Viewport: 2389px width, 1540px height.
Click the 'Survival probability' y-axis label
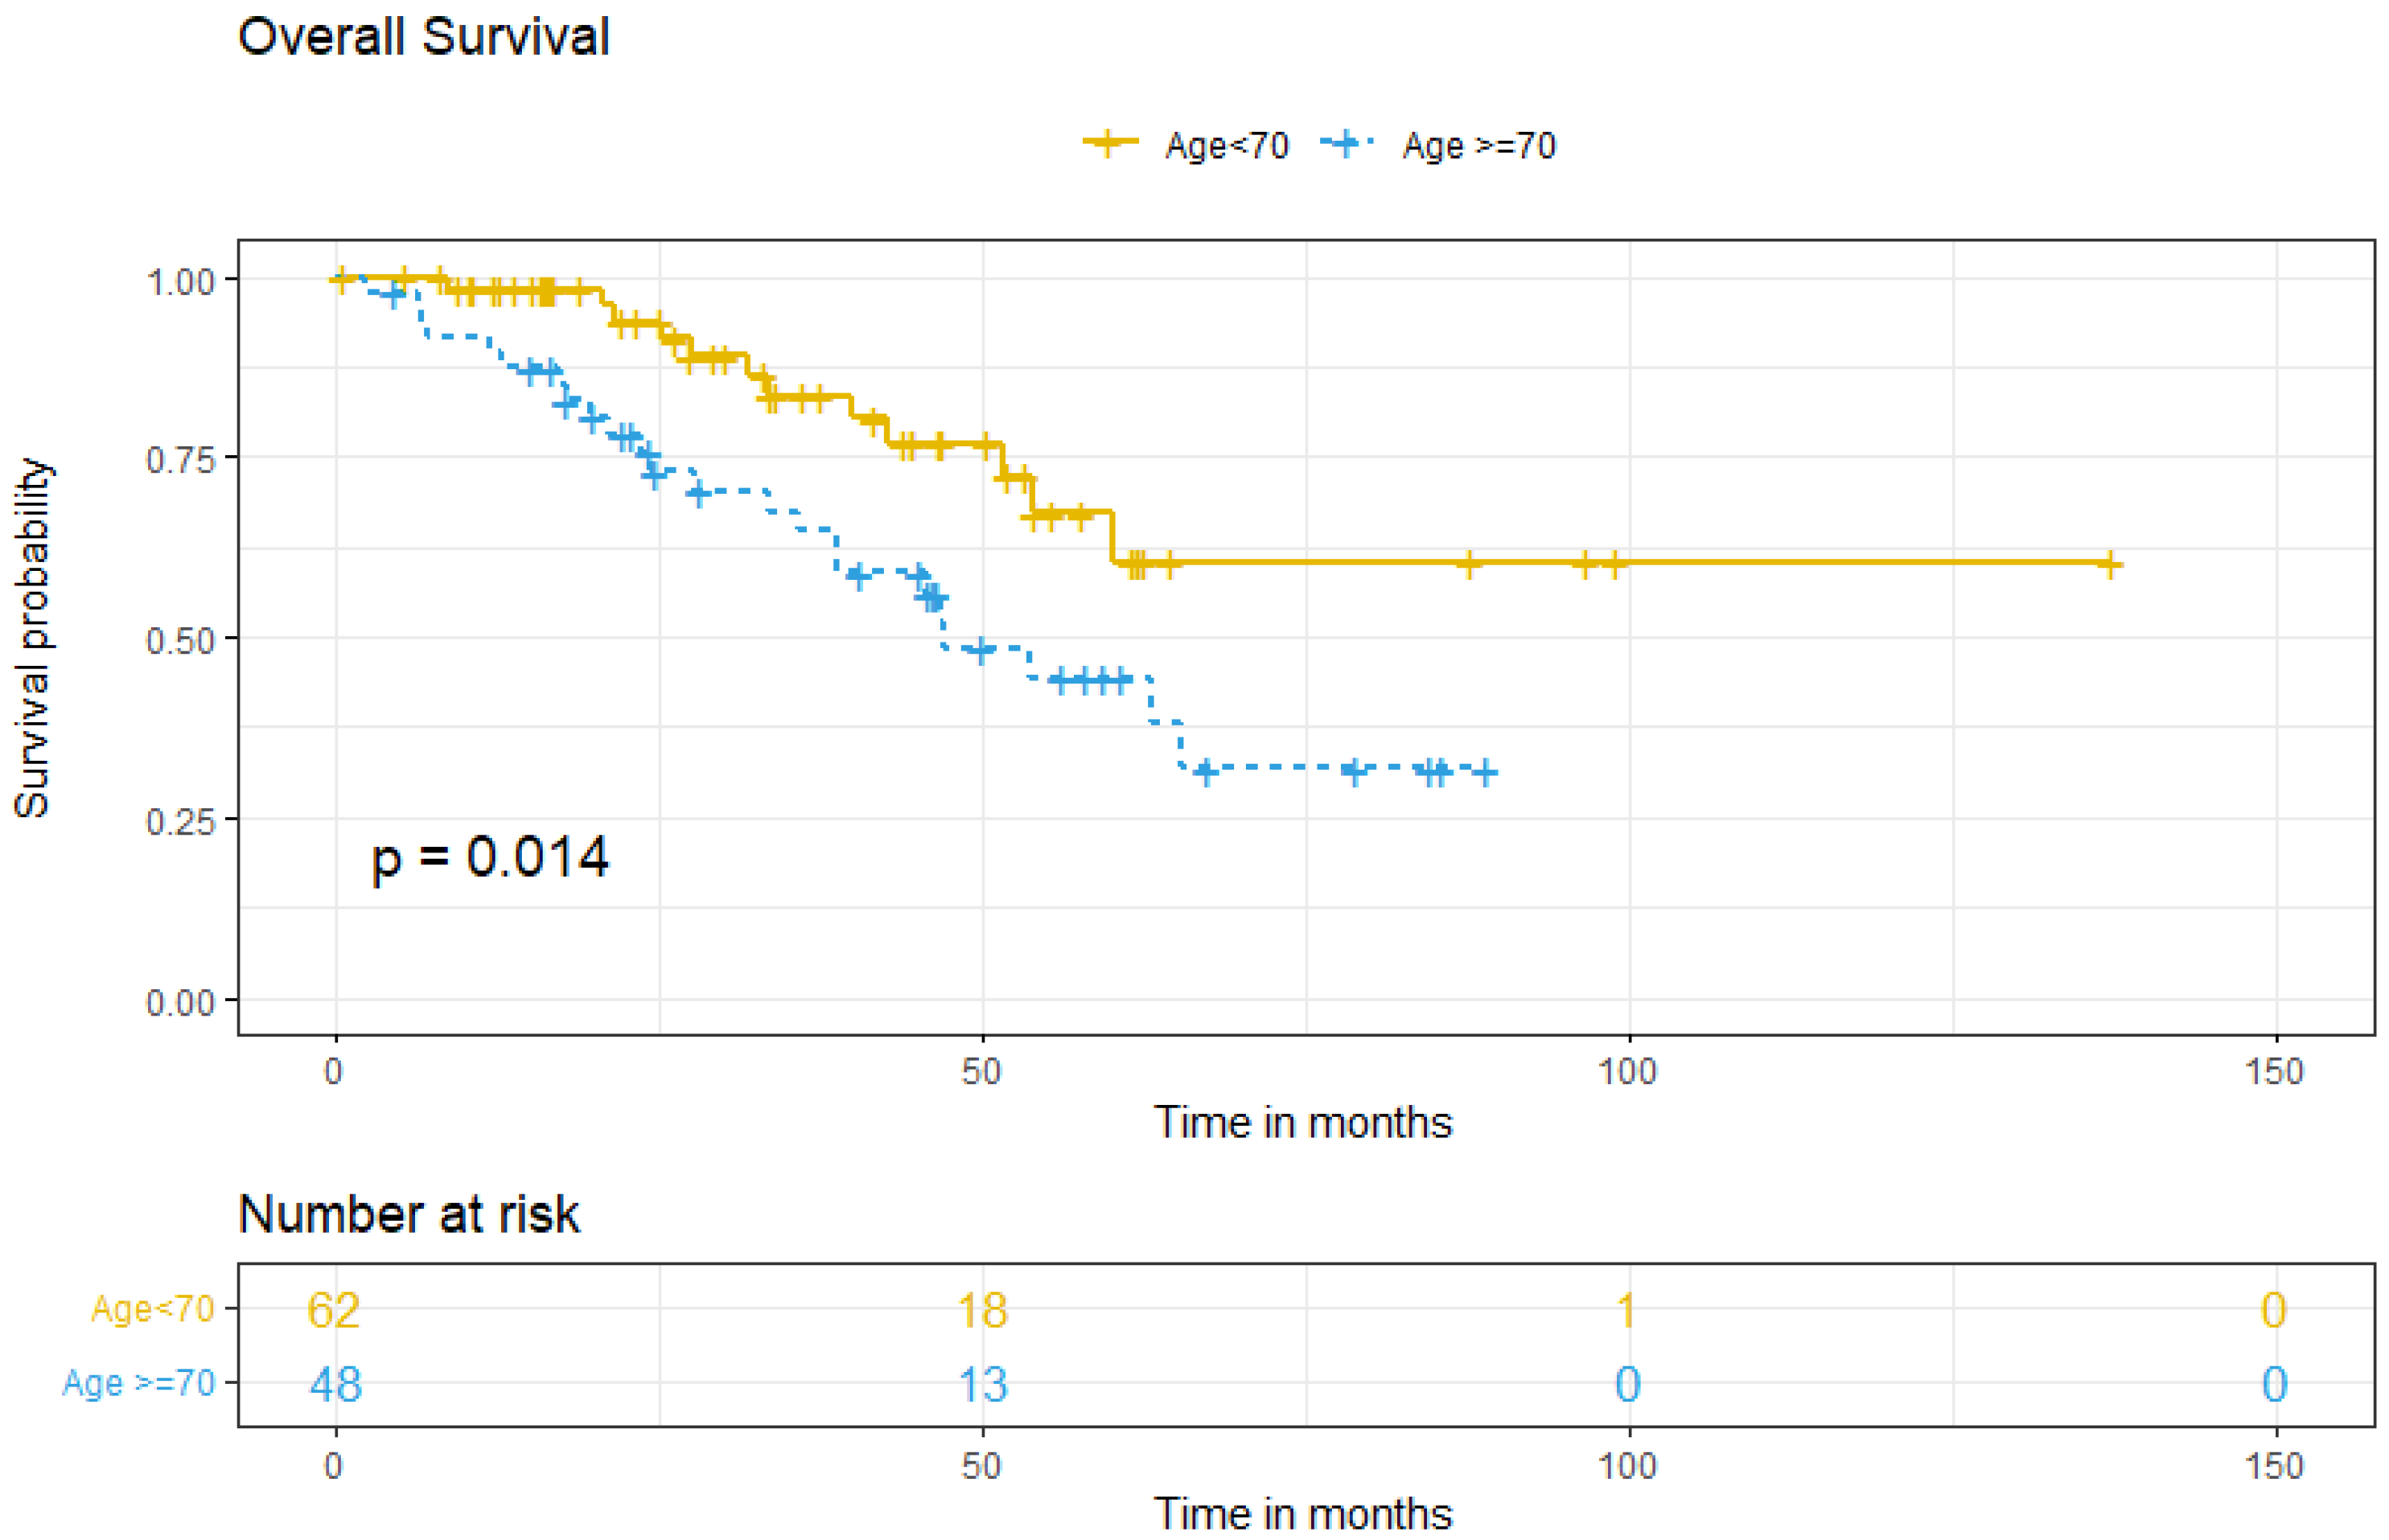(x=31, y=639)
